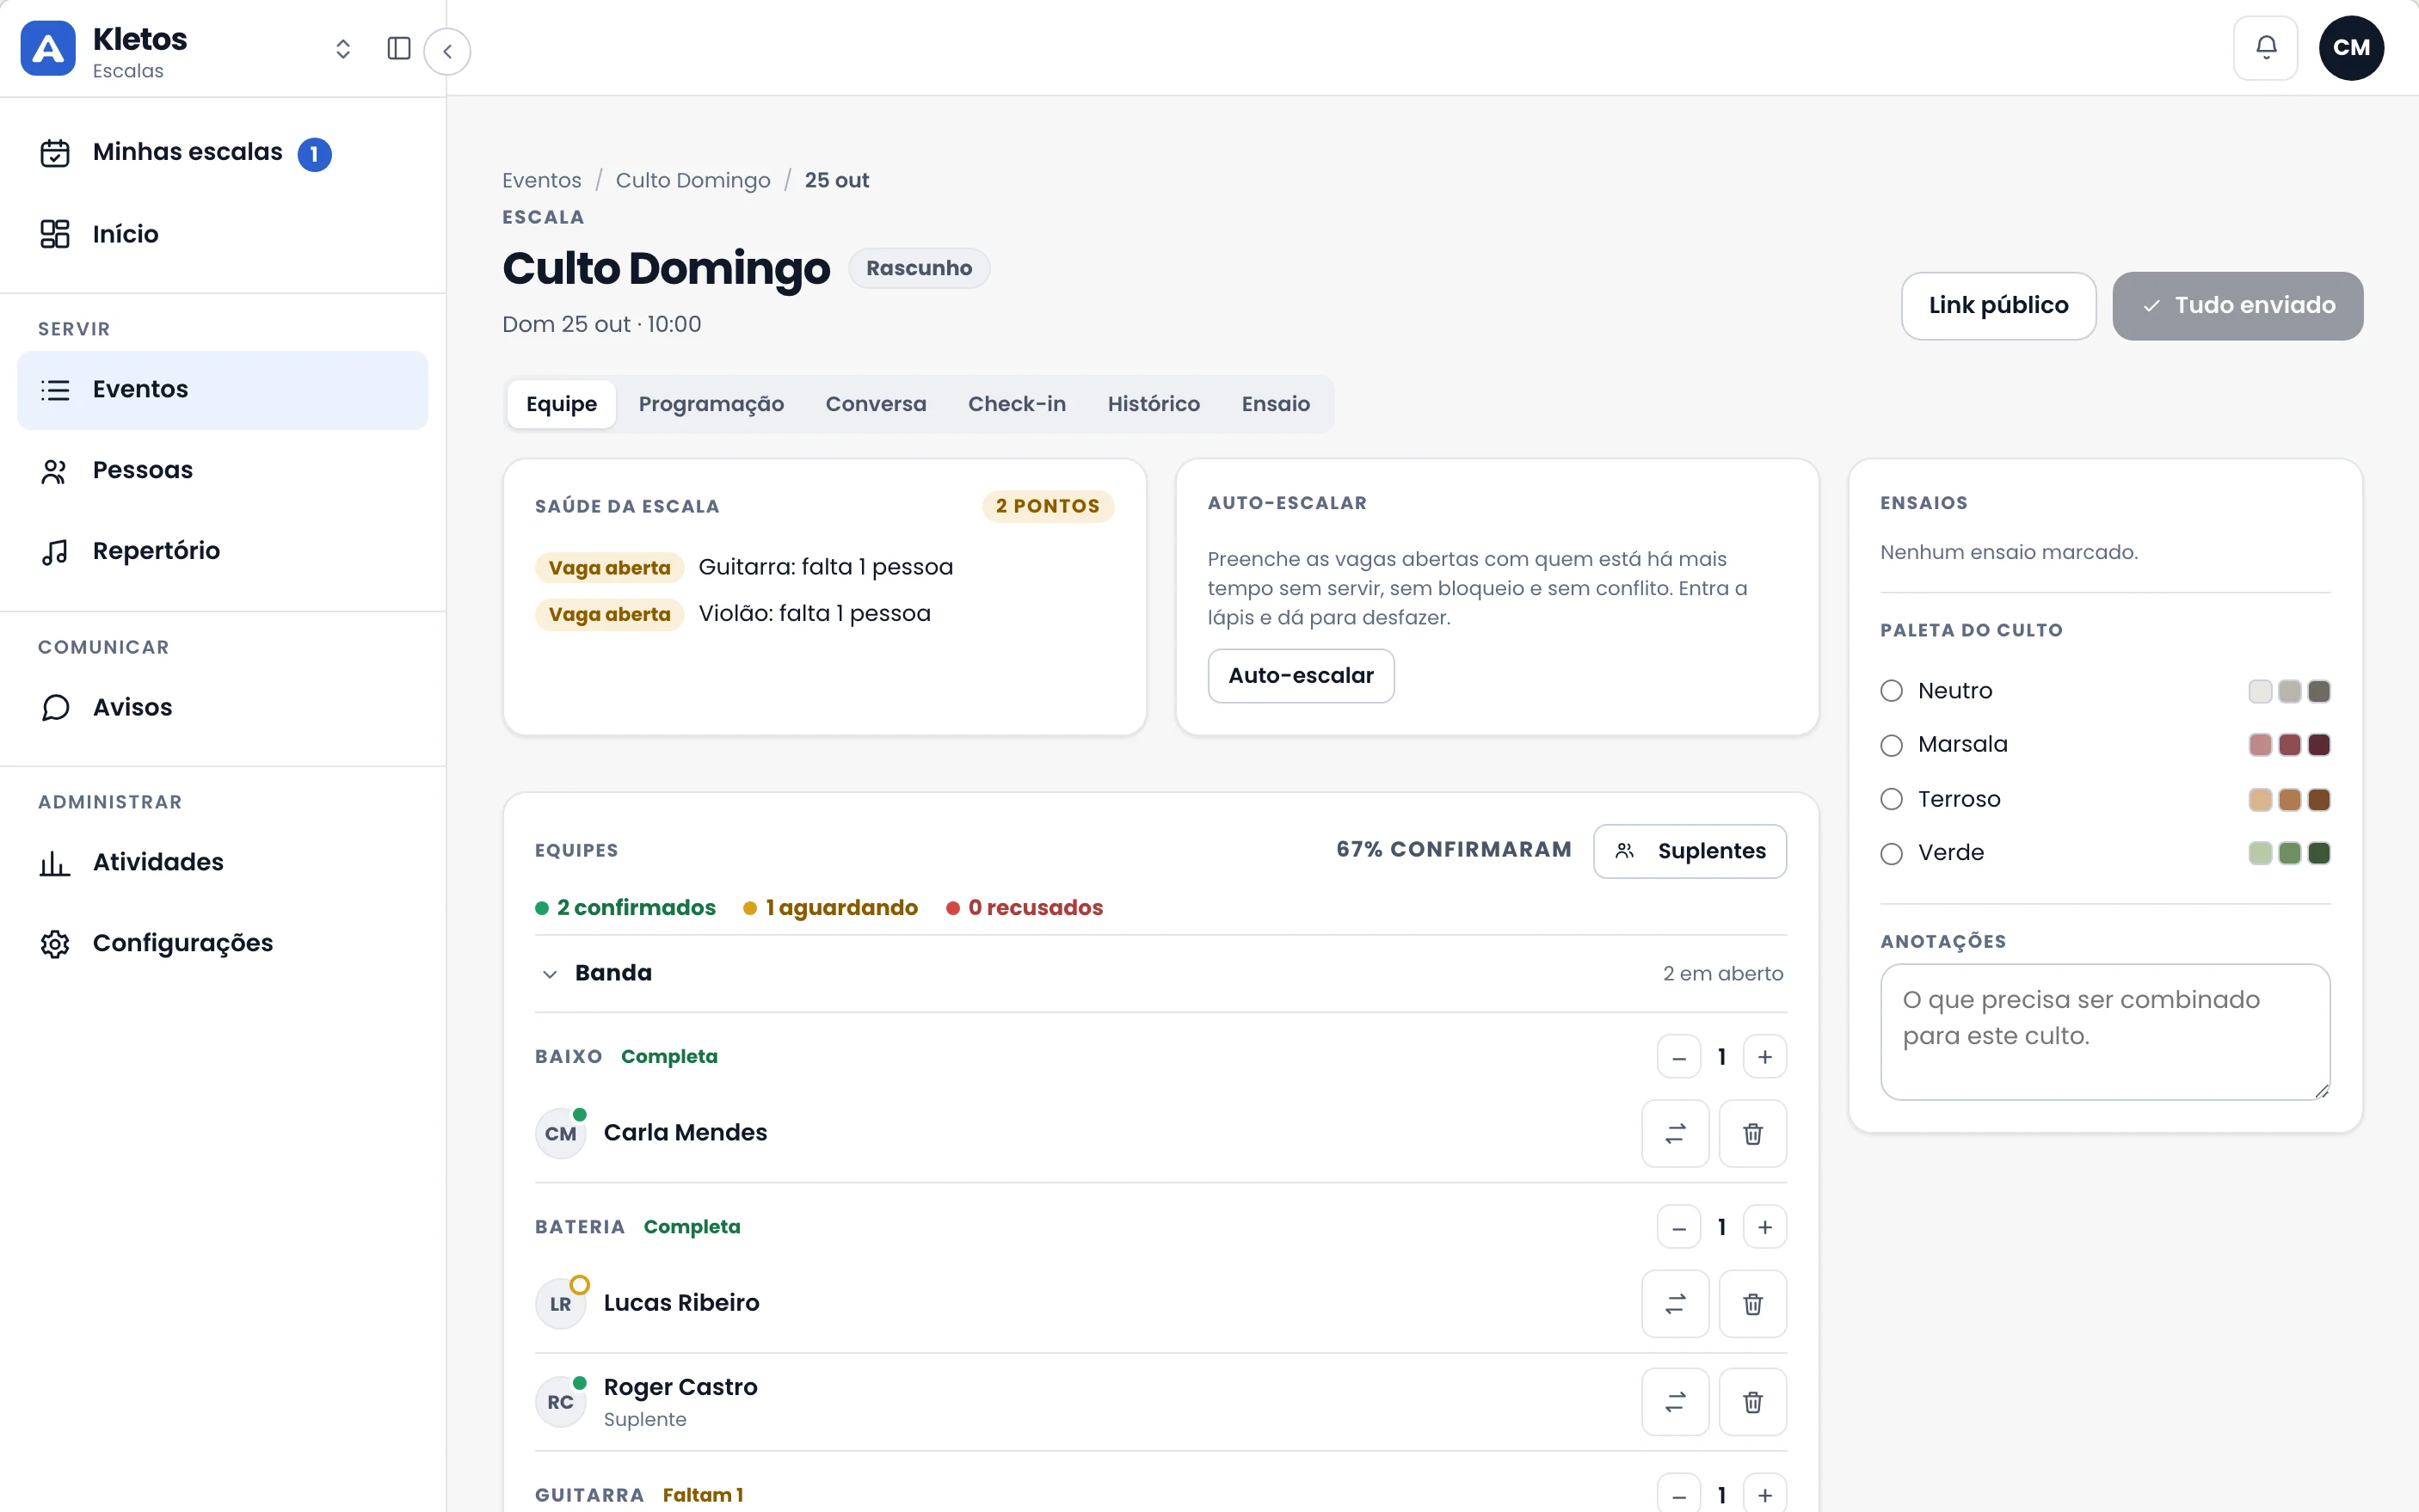Screen dimensions: 2419x1512
Task: Go to Início in sidebar
Action: click(222, 234)
